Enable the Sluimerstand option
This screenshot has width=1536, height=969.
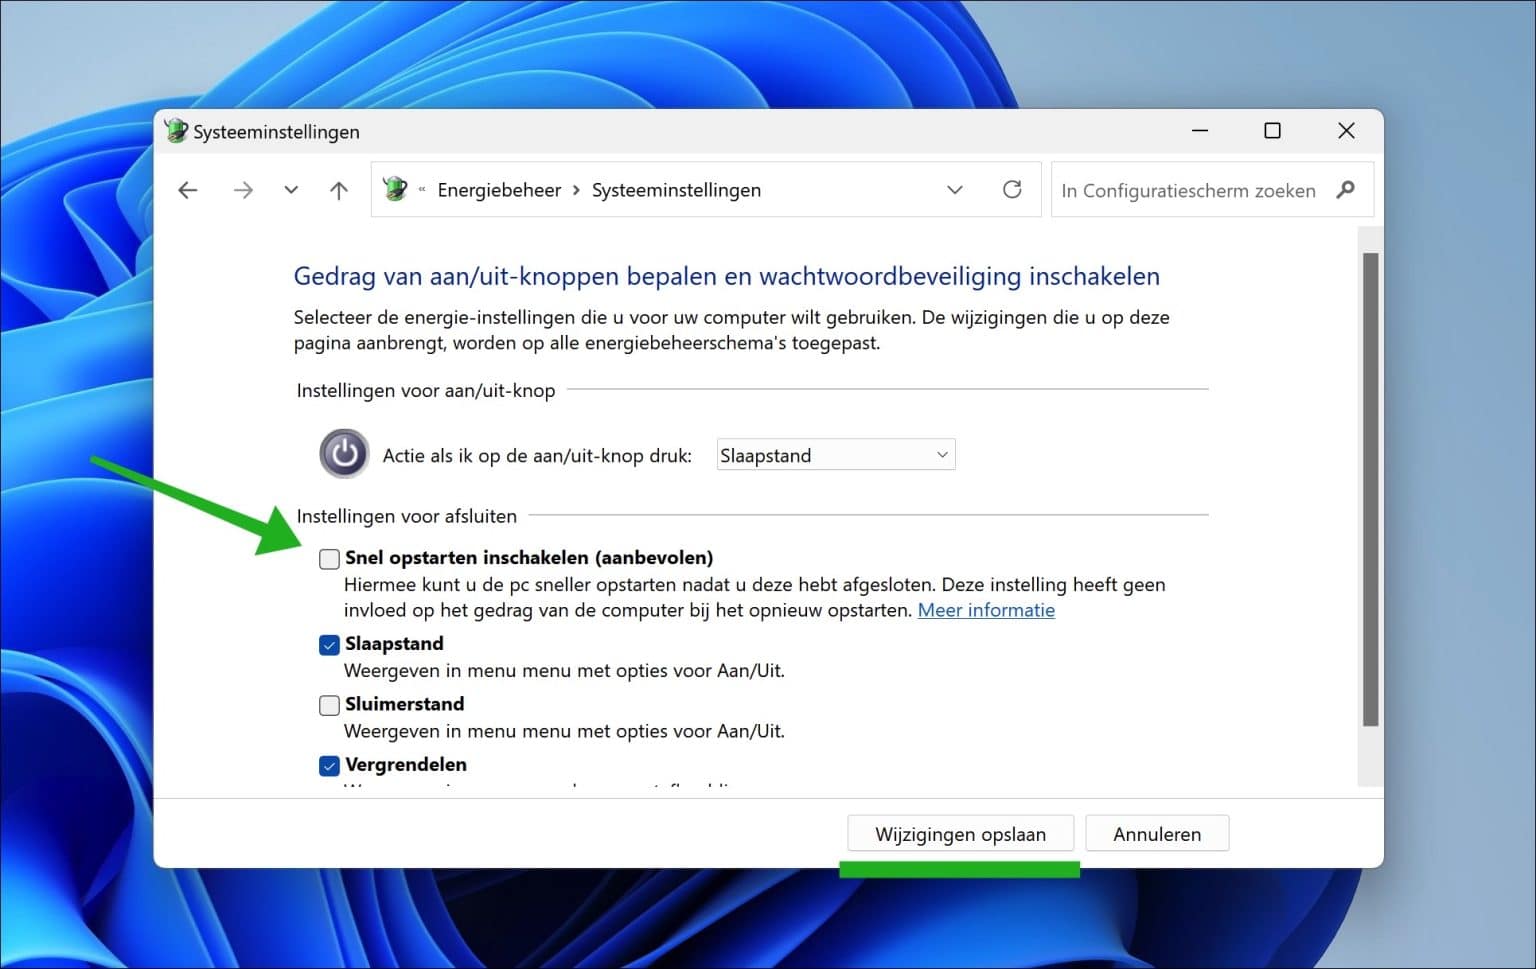(x=329, y=705)
